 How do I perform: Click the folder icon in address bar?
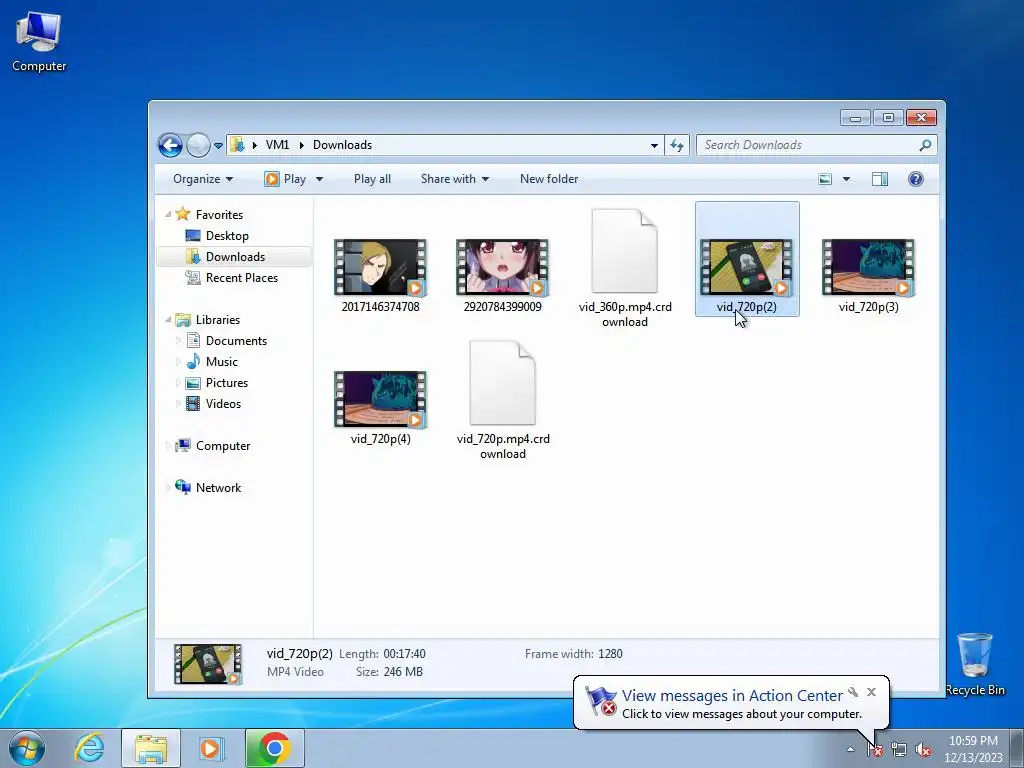point(238,145)
